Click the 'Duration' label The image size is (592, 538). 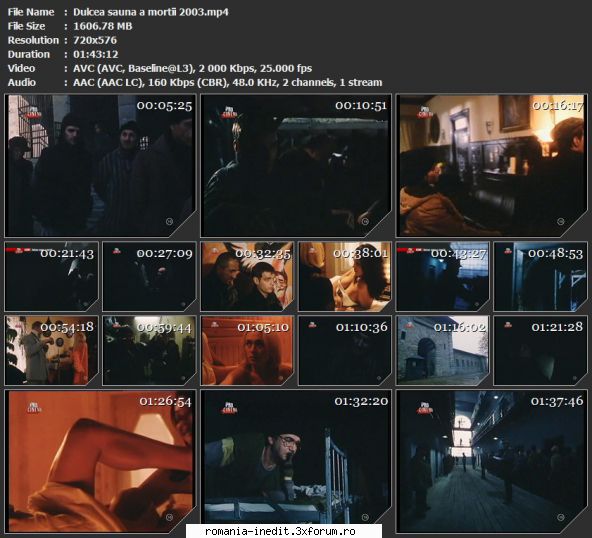29,54
